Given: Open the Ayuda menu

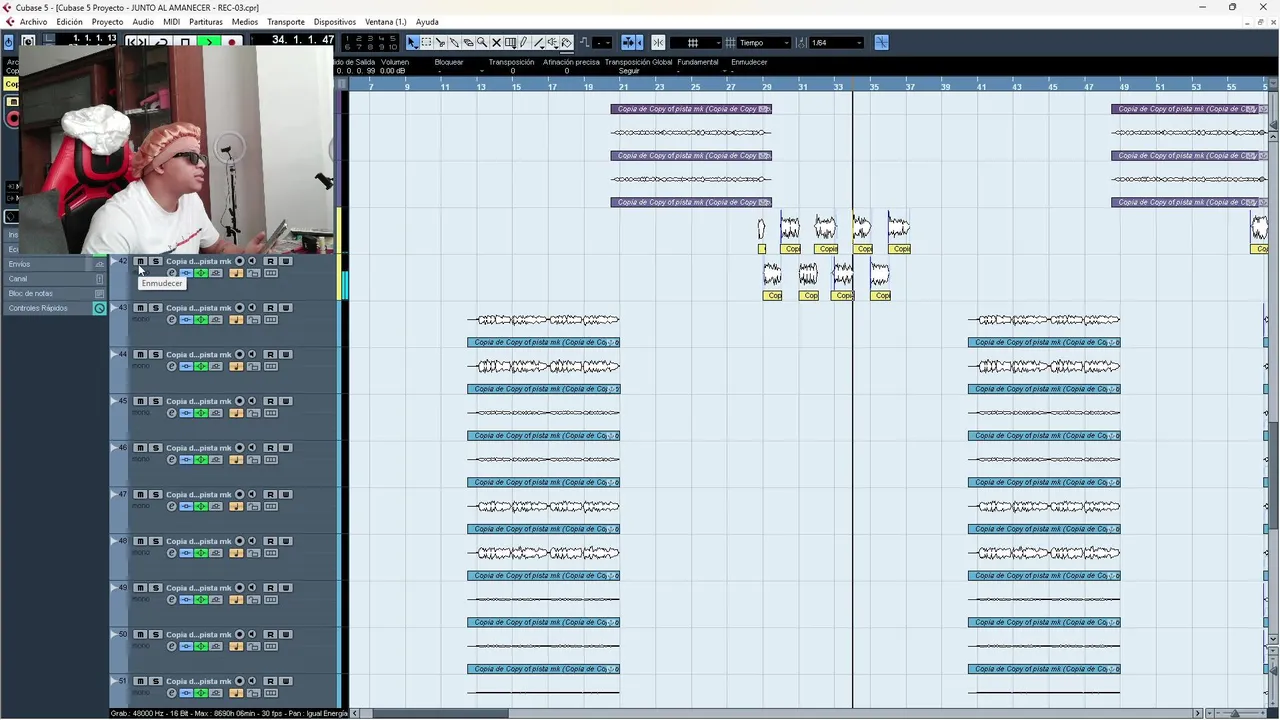Looking at the screenshot, I should pyautogui.click(x=427, y=22).
